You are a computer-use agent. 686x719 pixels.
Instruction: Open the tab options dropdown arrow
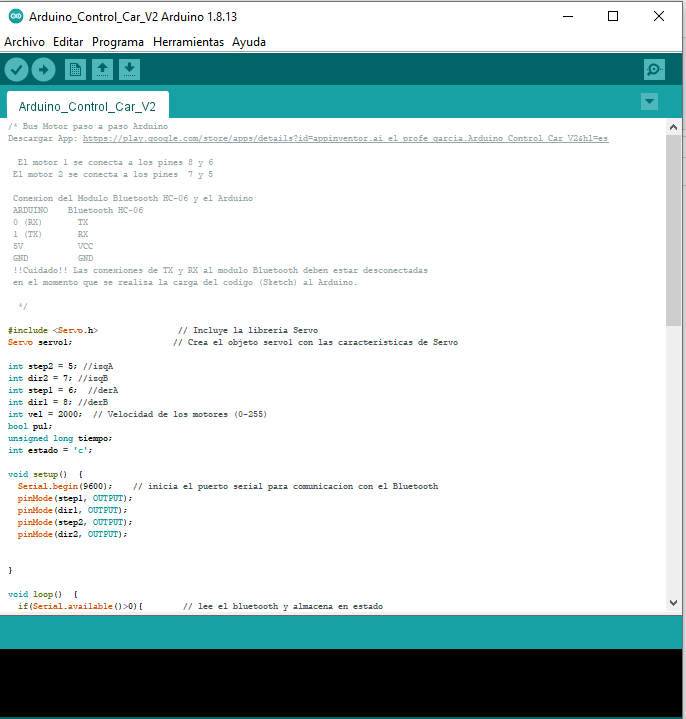coord(649,101)
